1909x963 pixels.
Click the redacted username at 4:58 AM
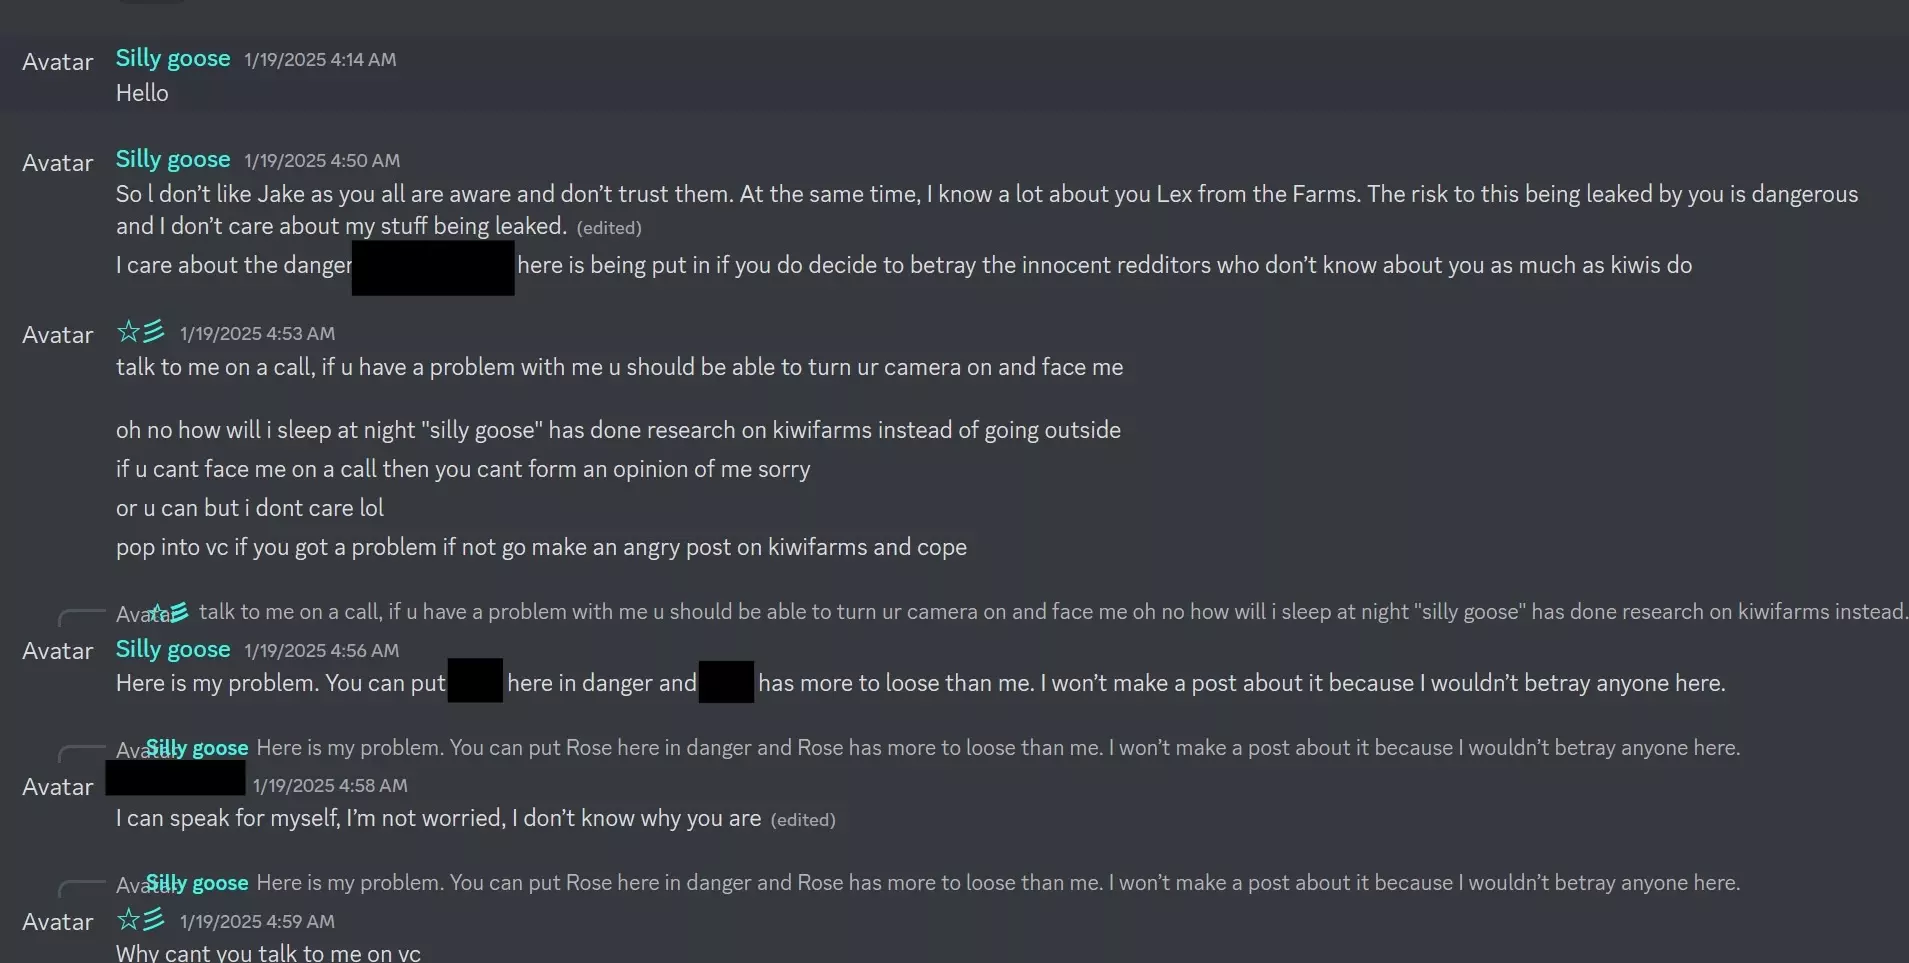[175, 778]
